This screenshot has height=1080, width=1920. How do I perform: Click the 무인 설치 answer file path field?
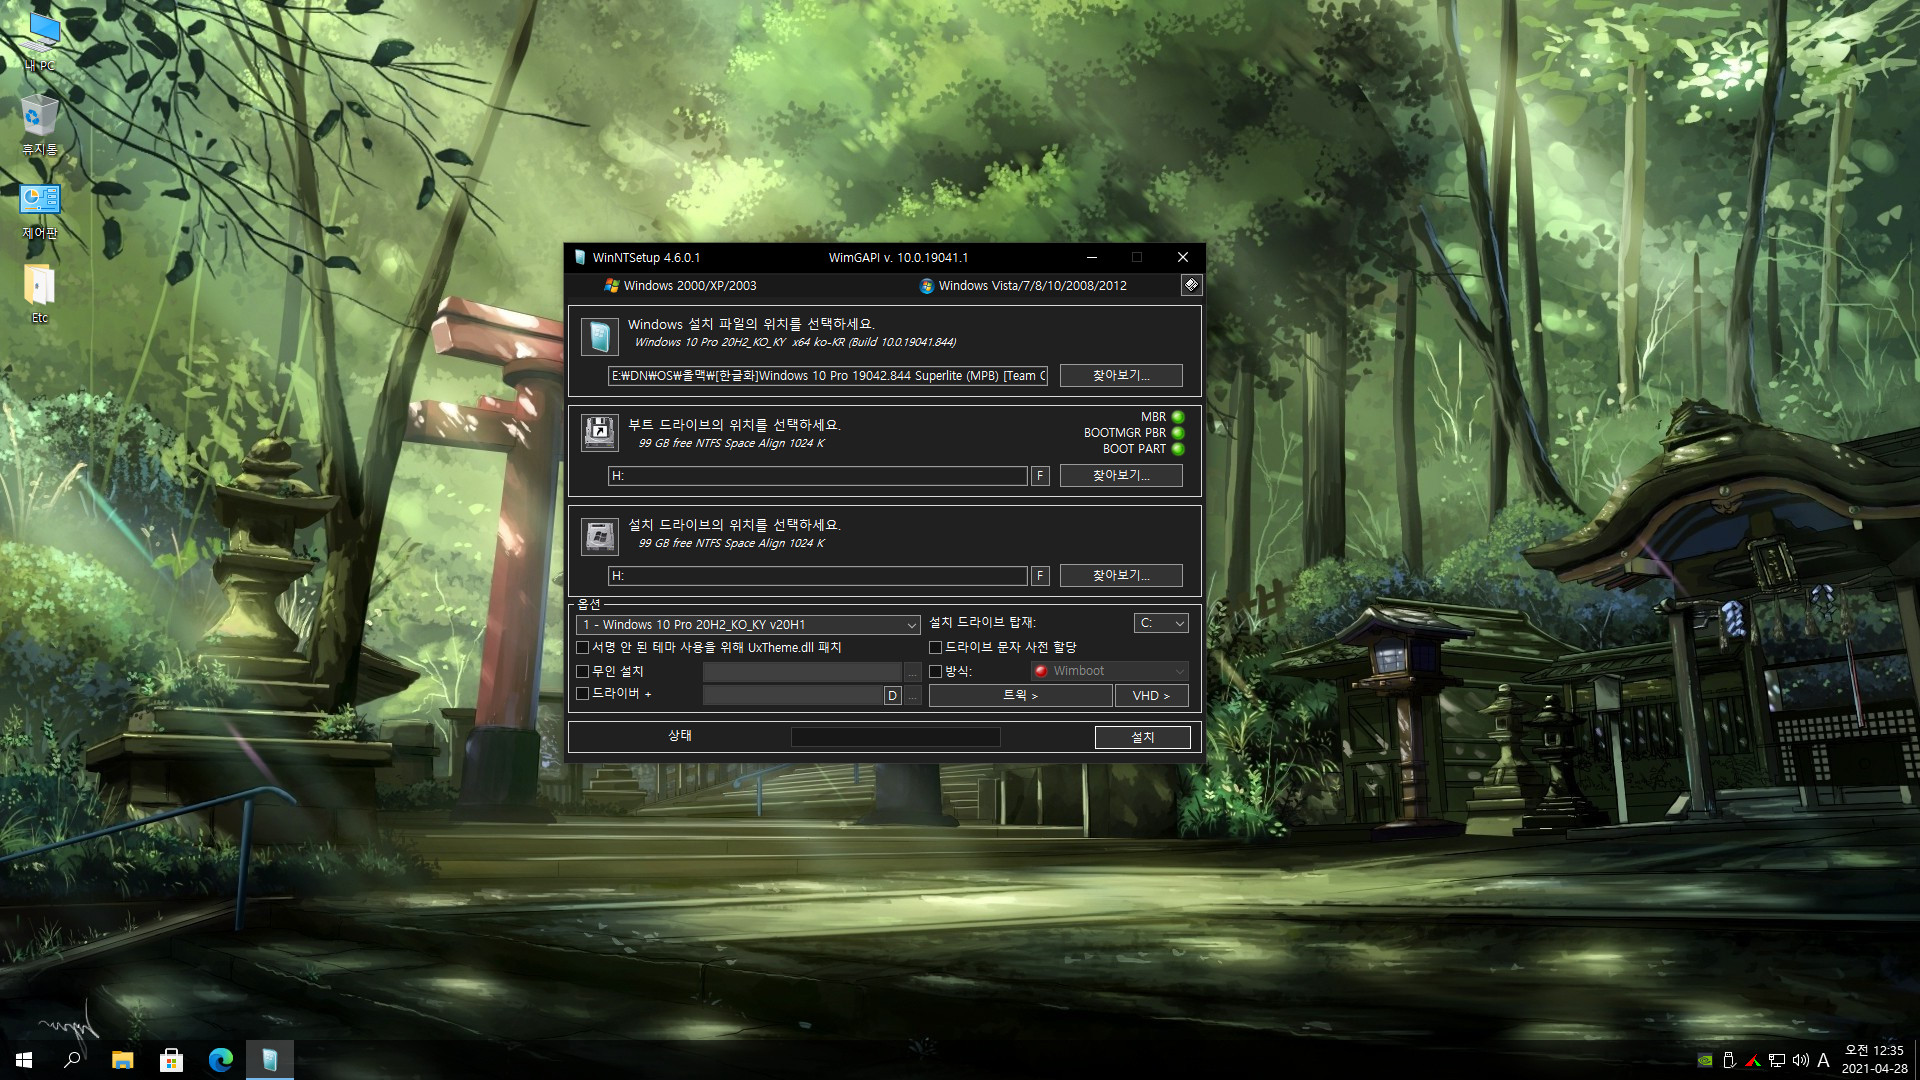coord(802,672)
